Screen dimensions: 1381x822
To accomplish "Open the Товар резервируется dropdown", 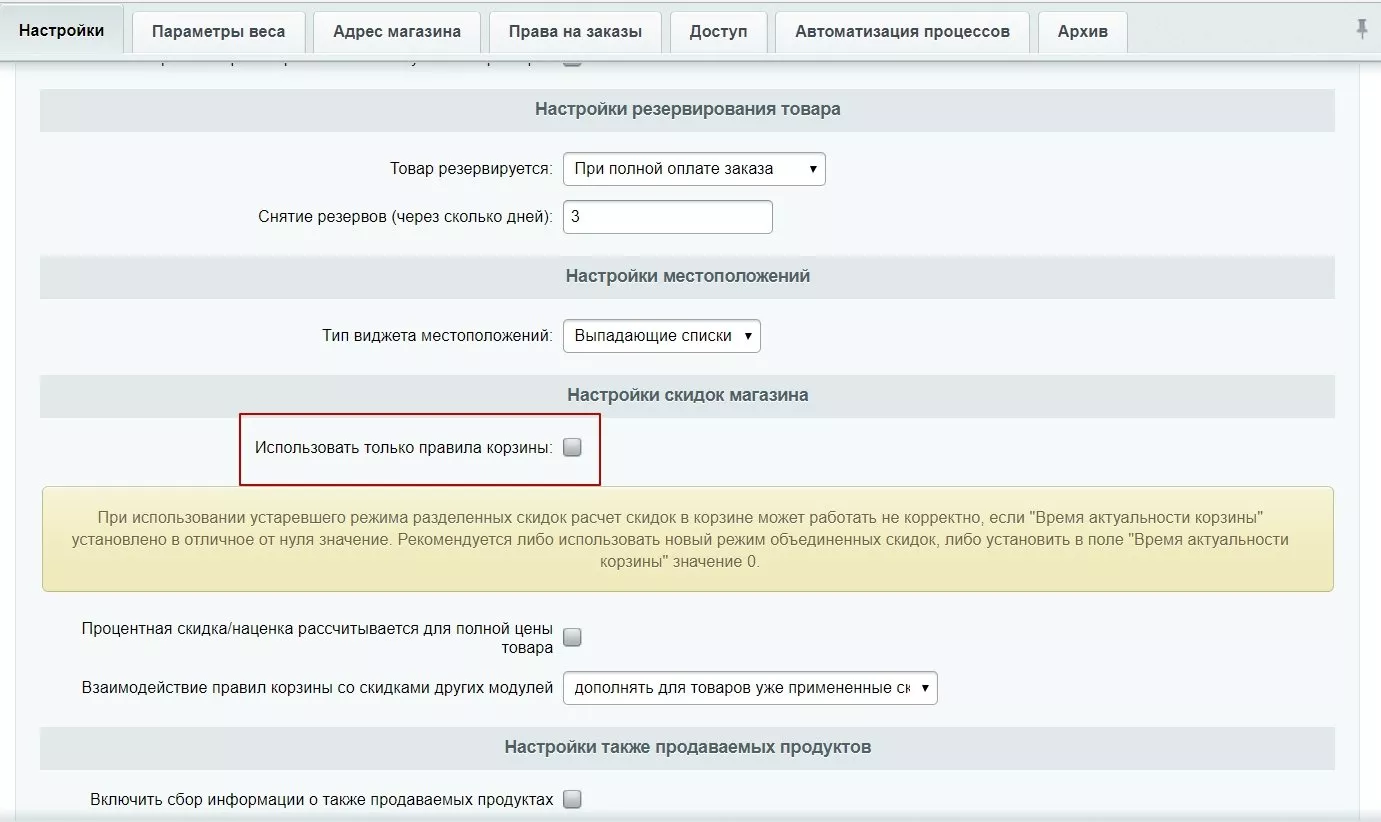I will 694,169.
